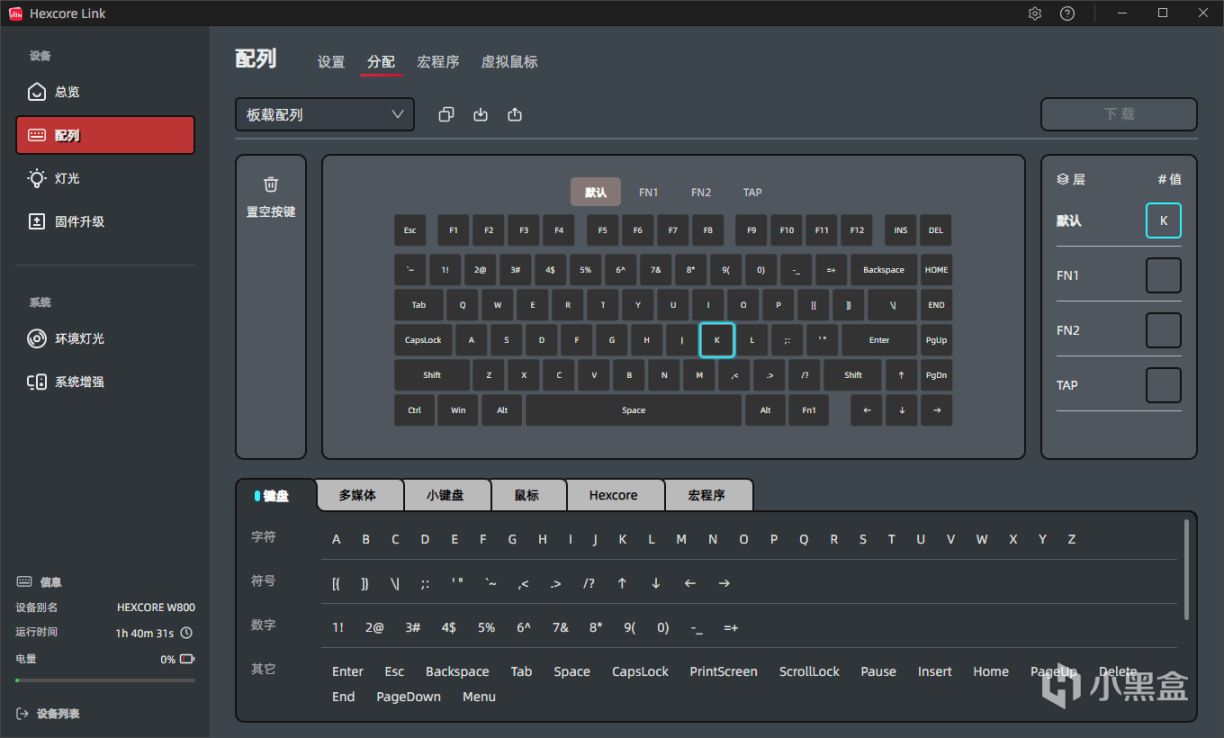The width and height of the screenshot is (1224, 738).
Task: 选中虚拟键盘上的 K 键
Action: tap(717, 340)
